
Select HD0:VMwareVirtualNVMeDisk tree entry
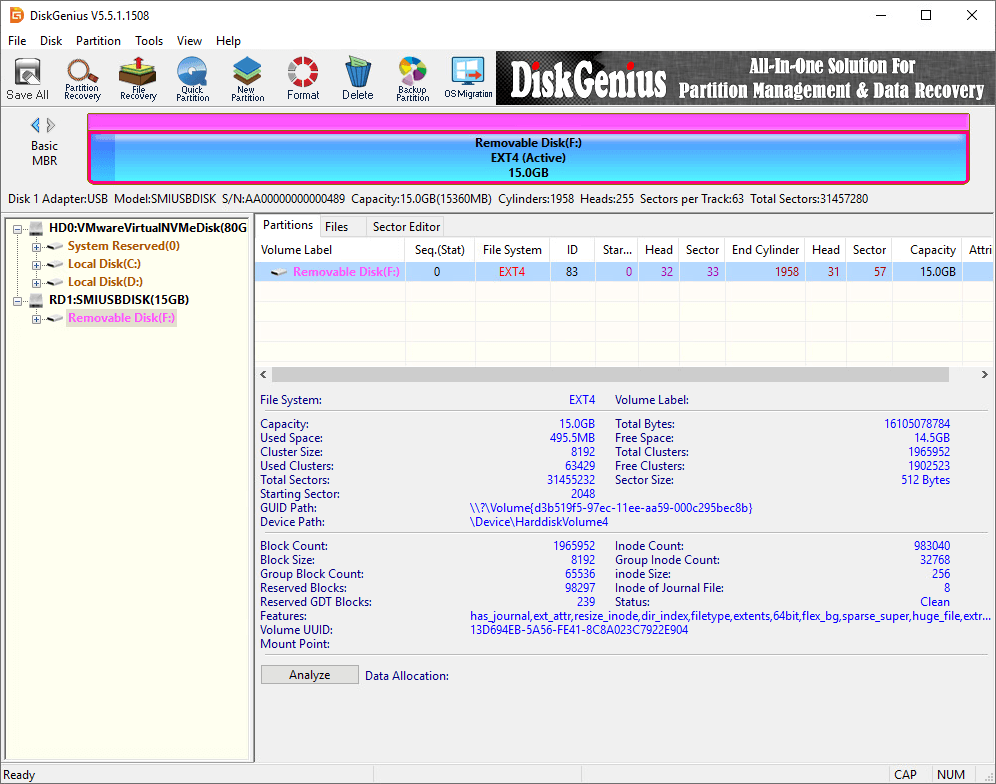click(x=148, y=228)
